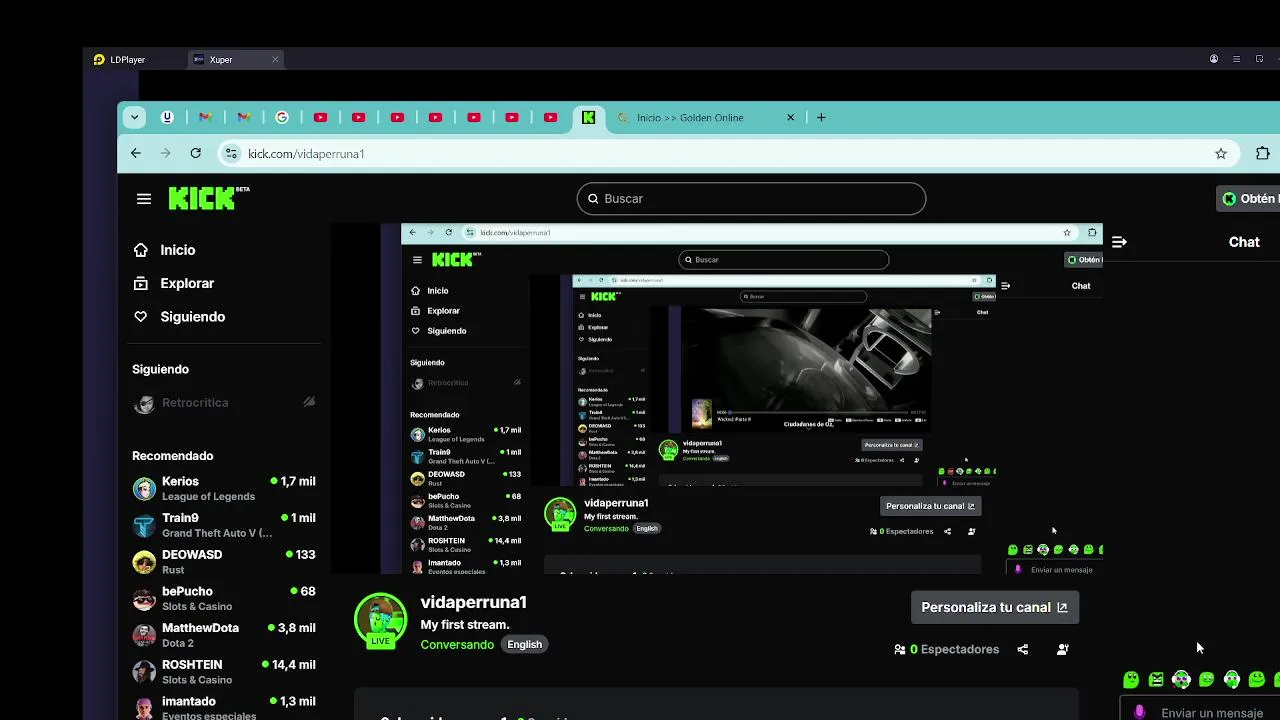Click the Kick search field Buscar
This screenshot has height=720, width=1280.
tap(751, 198)
